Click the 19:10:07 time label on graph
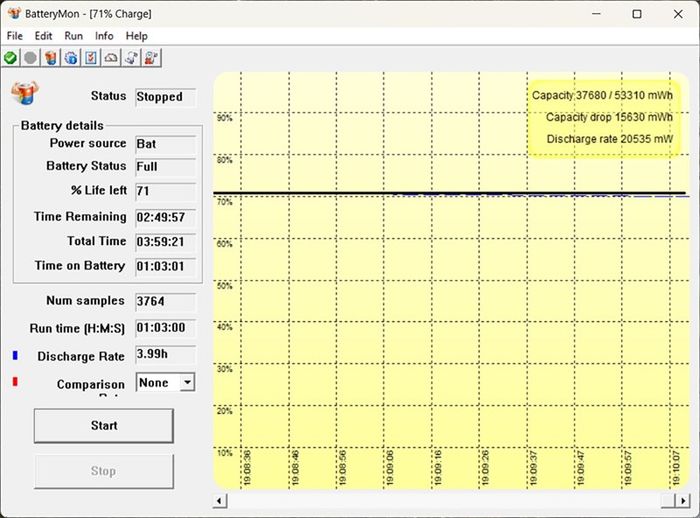The height and width of the screenshot is (518, 700). click(676, 468)
